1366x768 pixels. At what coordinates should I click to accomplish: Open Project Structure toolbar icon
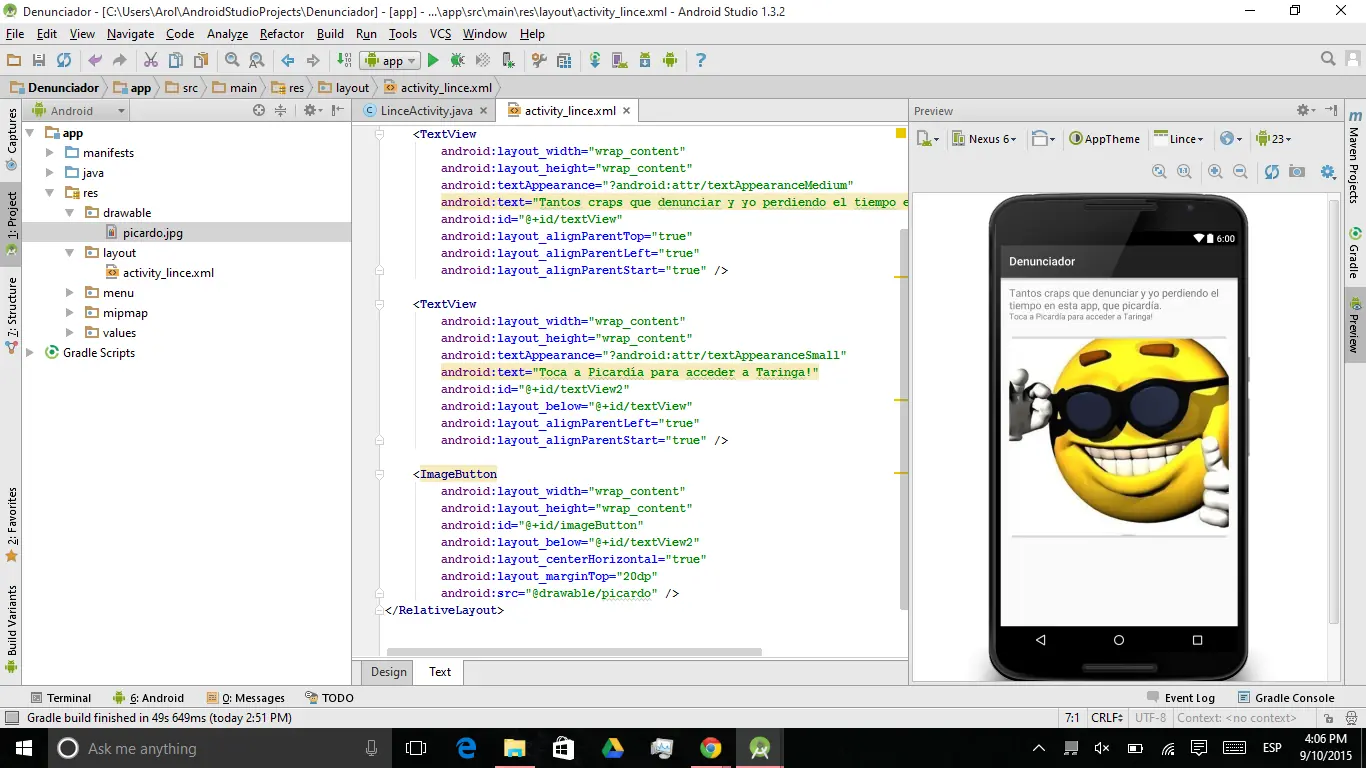(x=564, y=61)
